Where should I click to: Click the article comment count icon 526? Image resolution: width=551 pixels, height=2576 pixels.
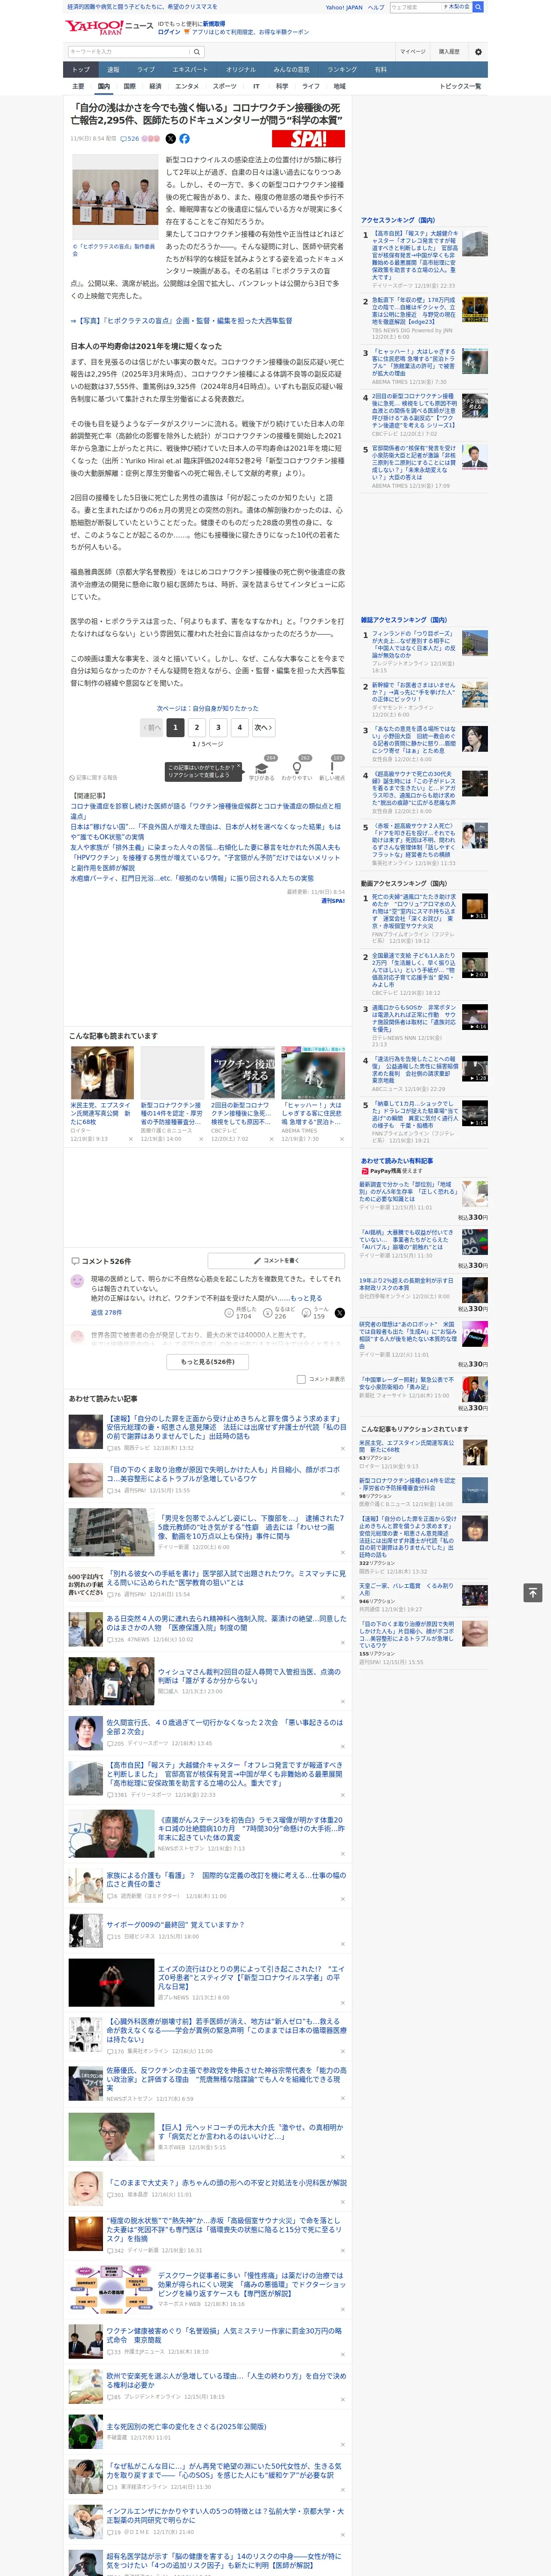[131, 139]
